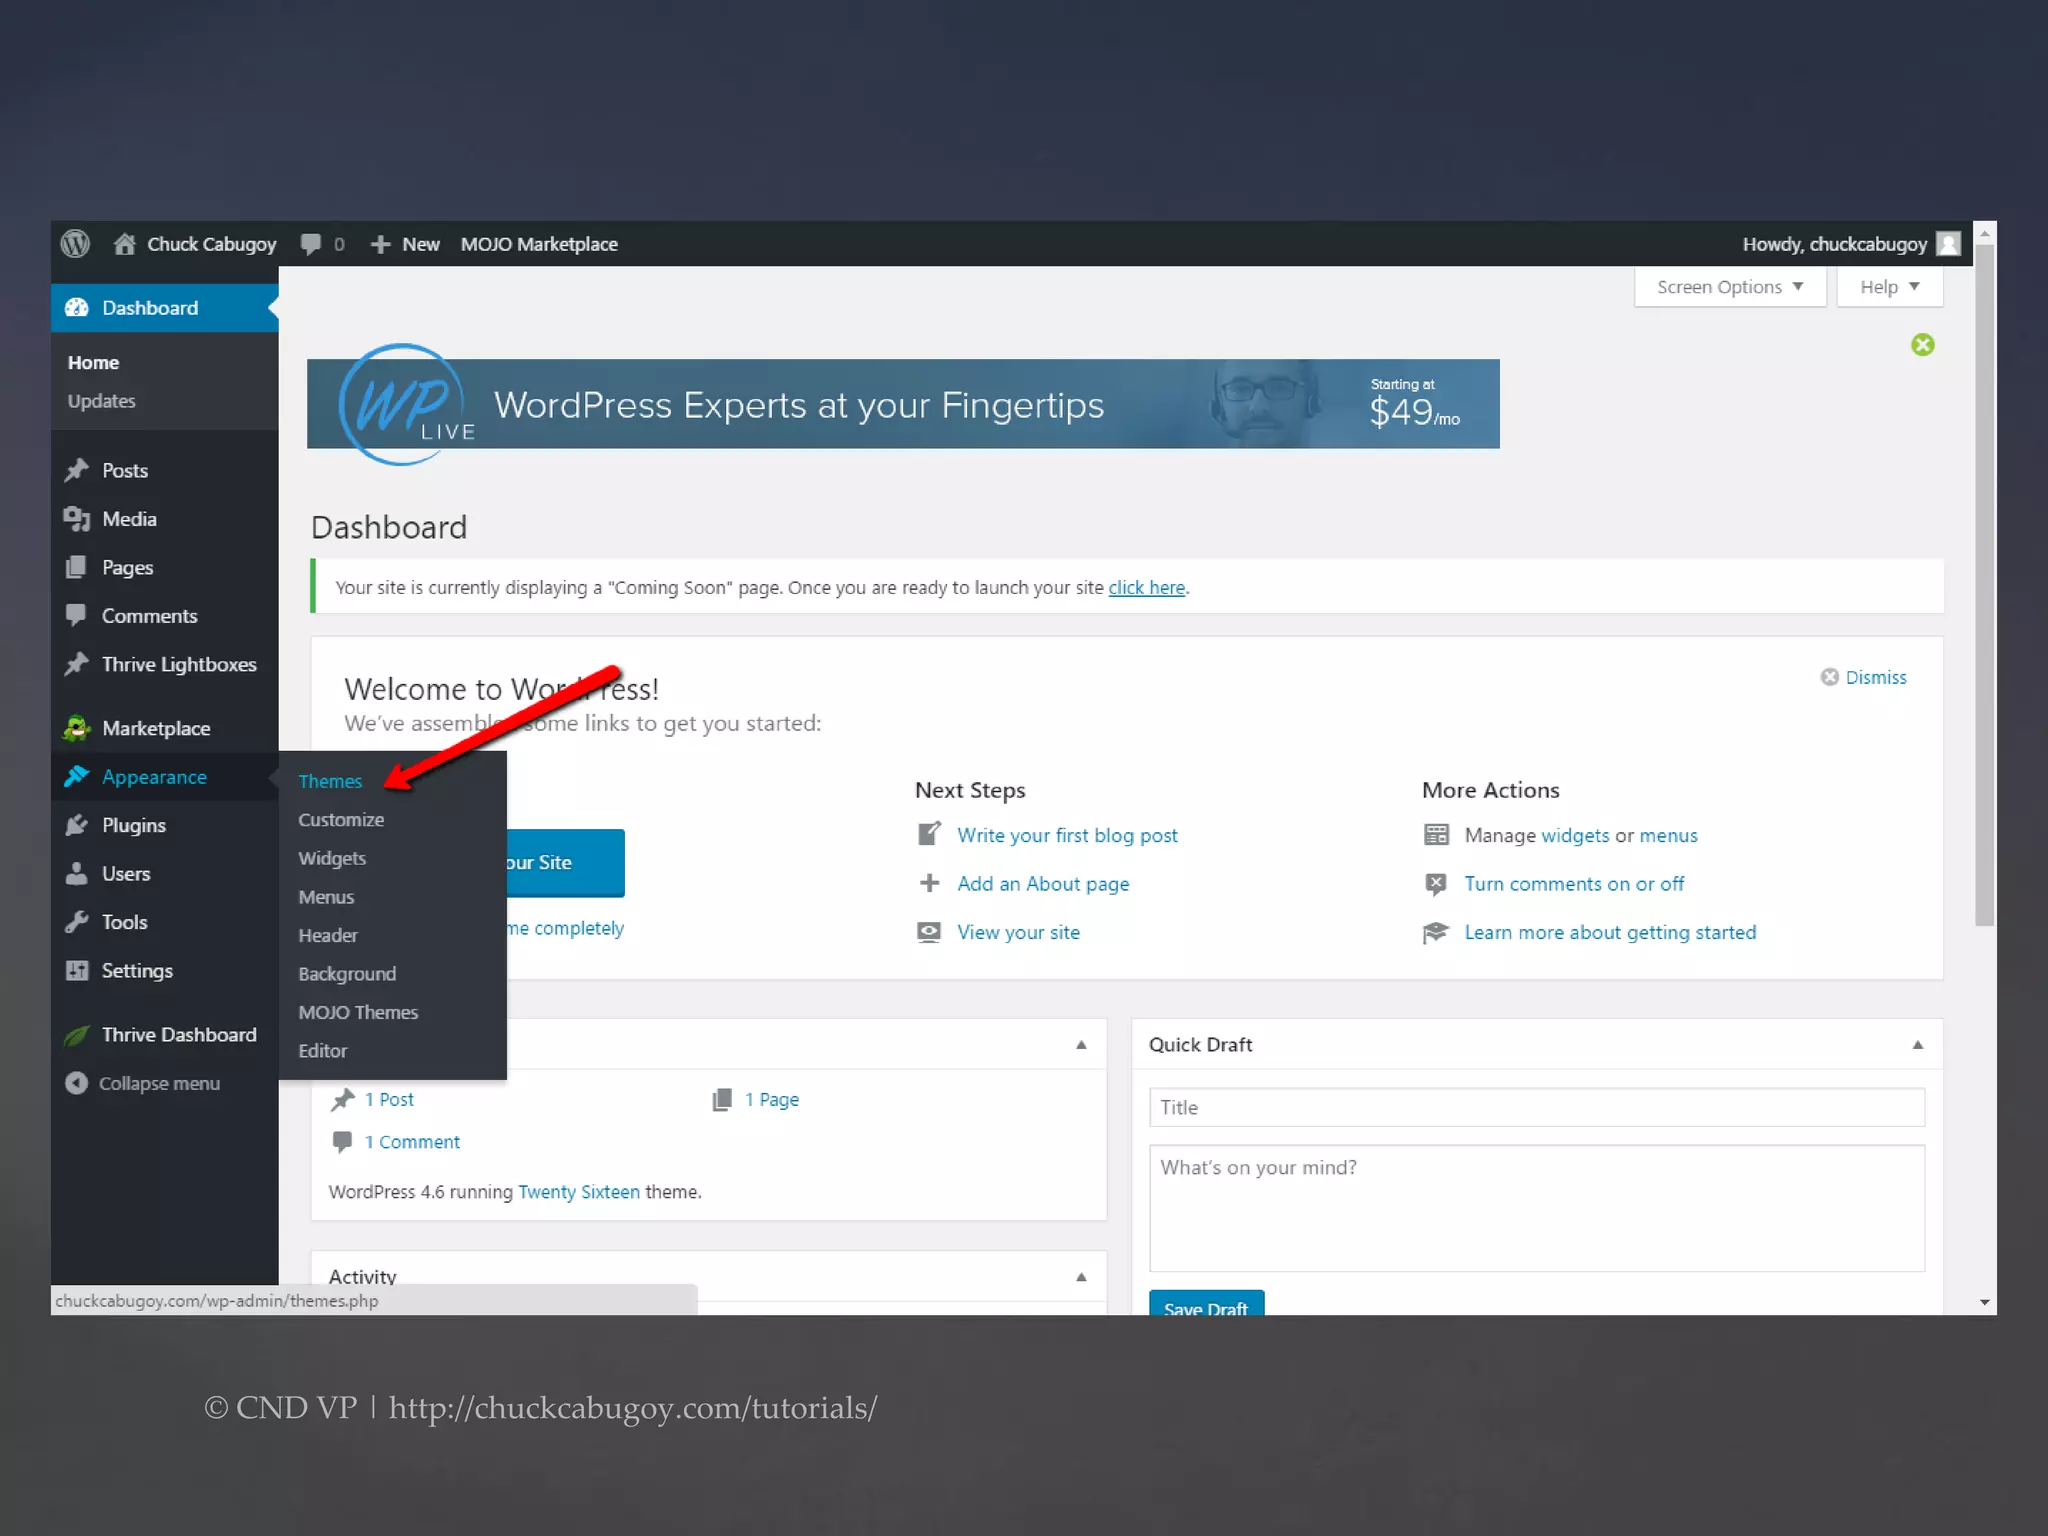The image size is (2048, 1536).
Task: Open Editor in the Appearance submenu
Action: [323, 1051]
